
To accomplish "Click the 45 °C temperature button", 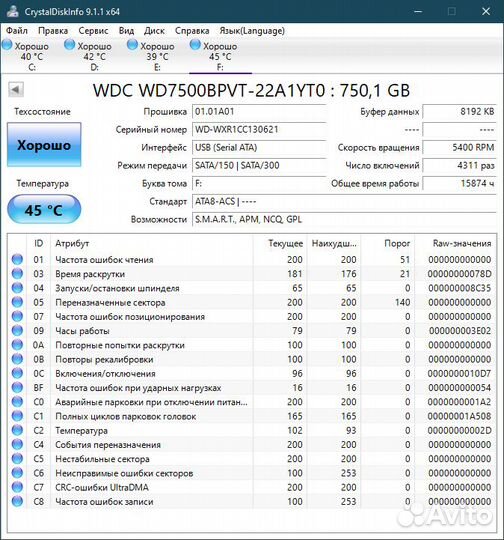I will click(x=44, y=209).
